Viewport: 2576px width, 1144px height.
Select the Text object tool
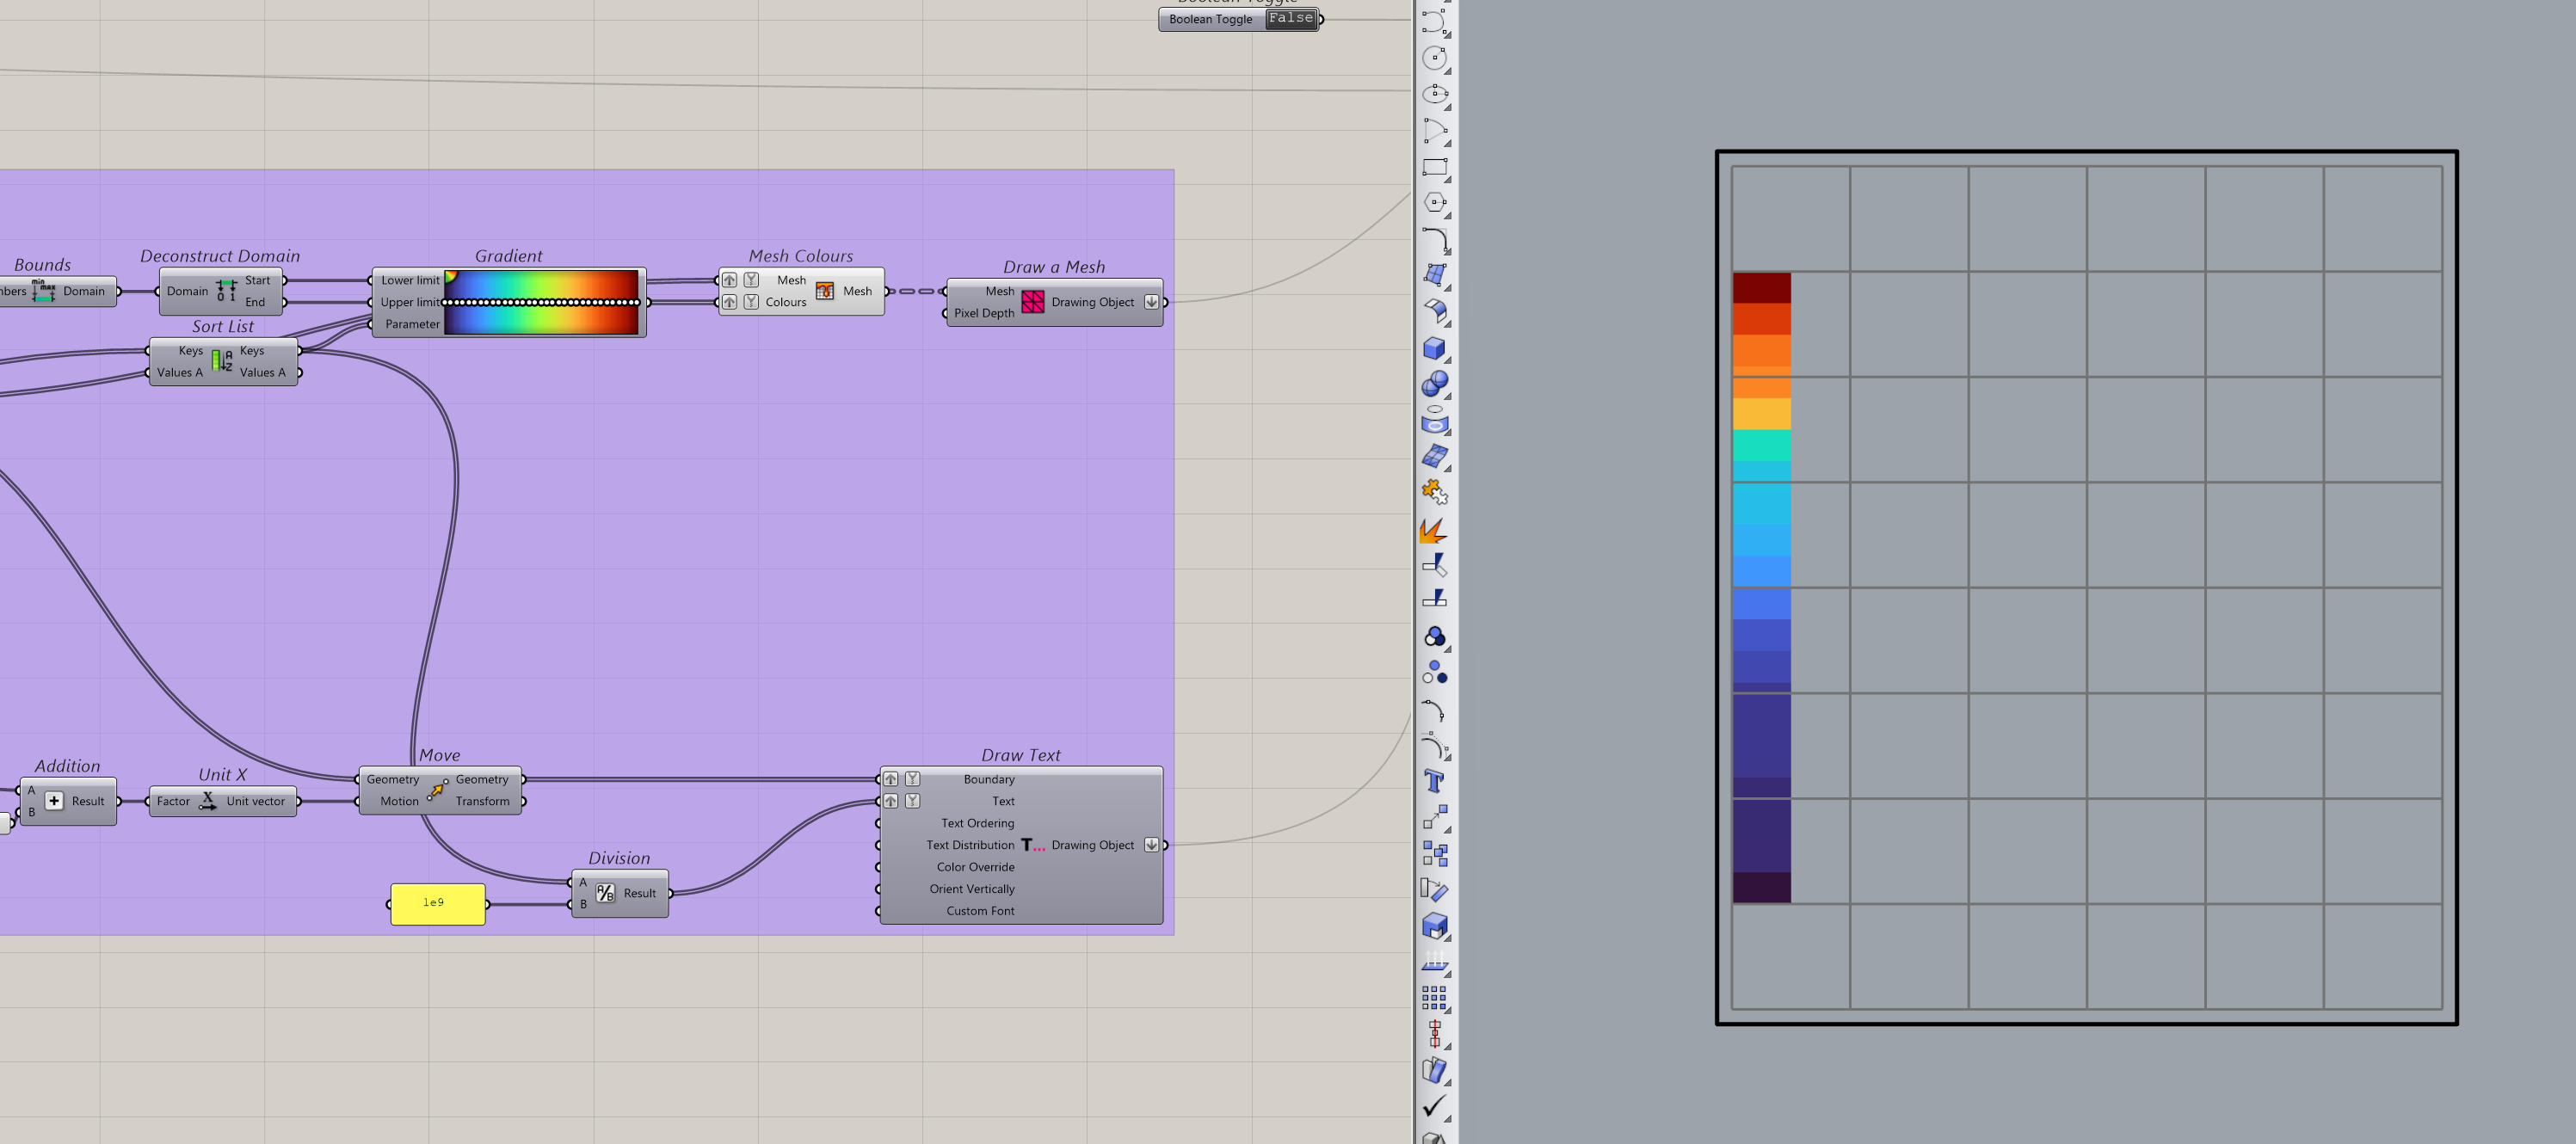pyautogui.click(x=1434, y=781)
